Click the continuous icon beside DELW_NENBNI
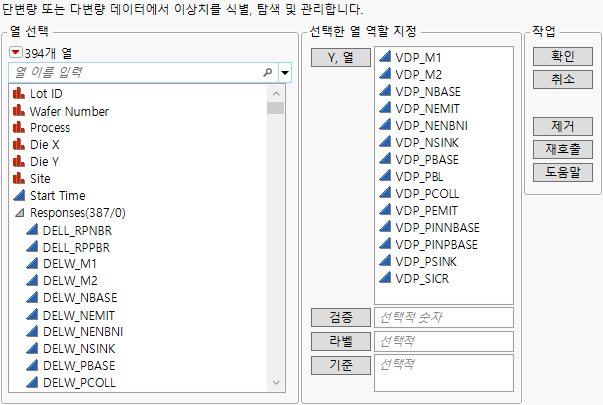Screen dimensions: 603x405 click(32, 331)
